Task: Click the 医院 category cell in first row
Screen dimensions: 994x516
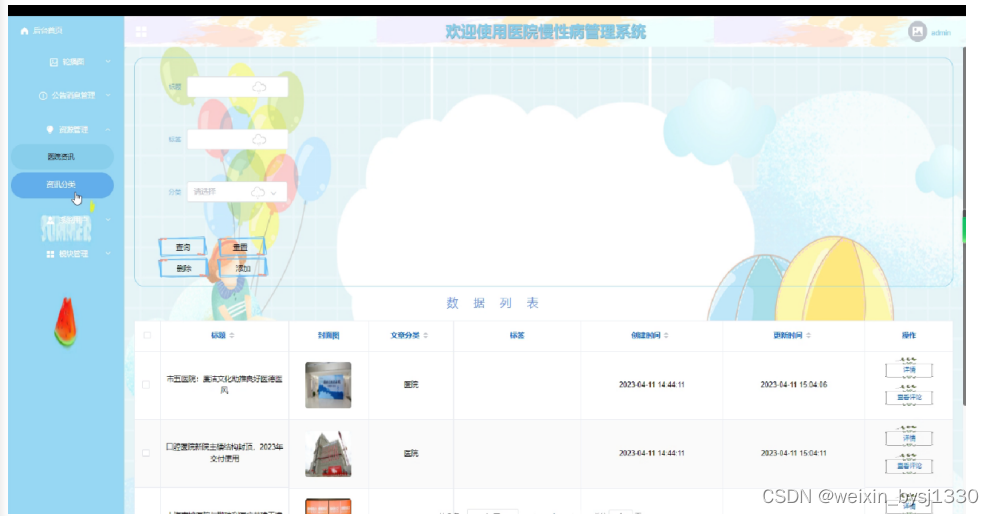Action: tap(411, 385)
